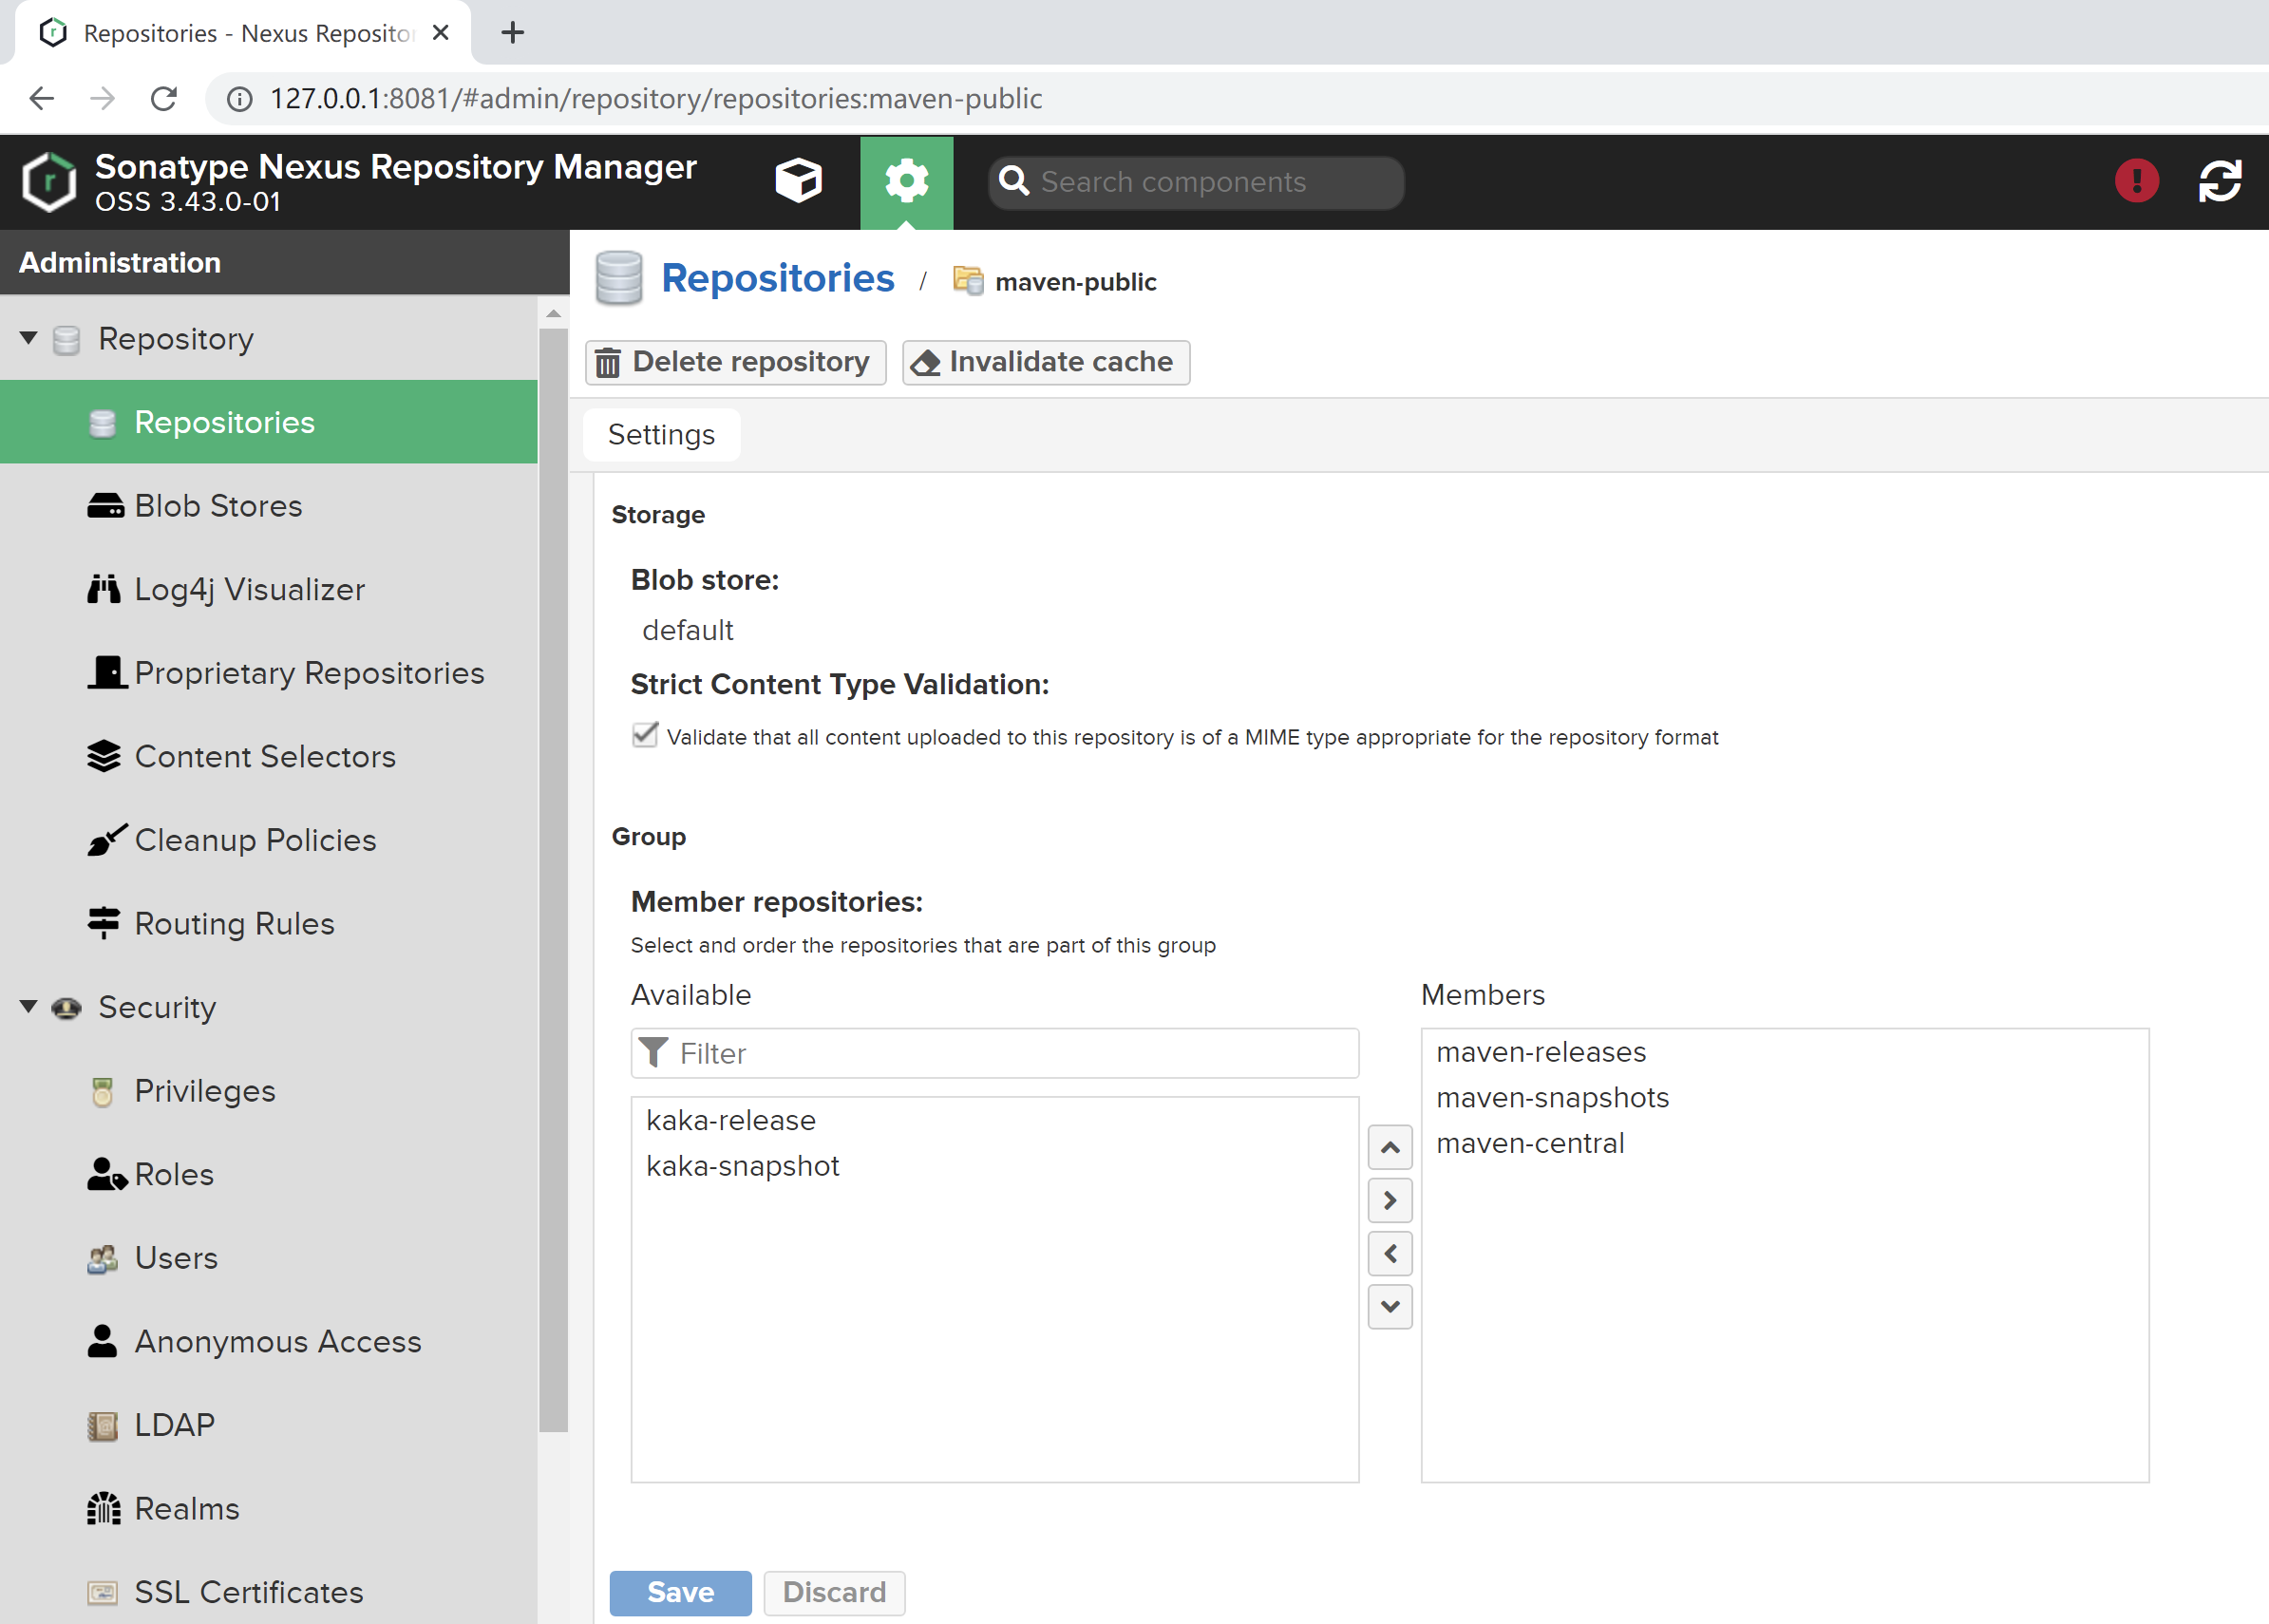The width and height of the screenshot is (2269, 1624).
Task: Collapse the Repository tree section
Action: [29, 338]
